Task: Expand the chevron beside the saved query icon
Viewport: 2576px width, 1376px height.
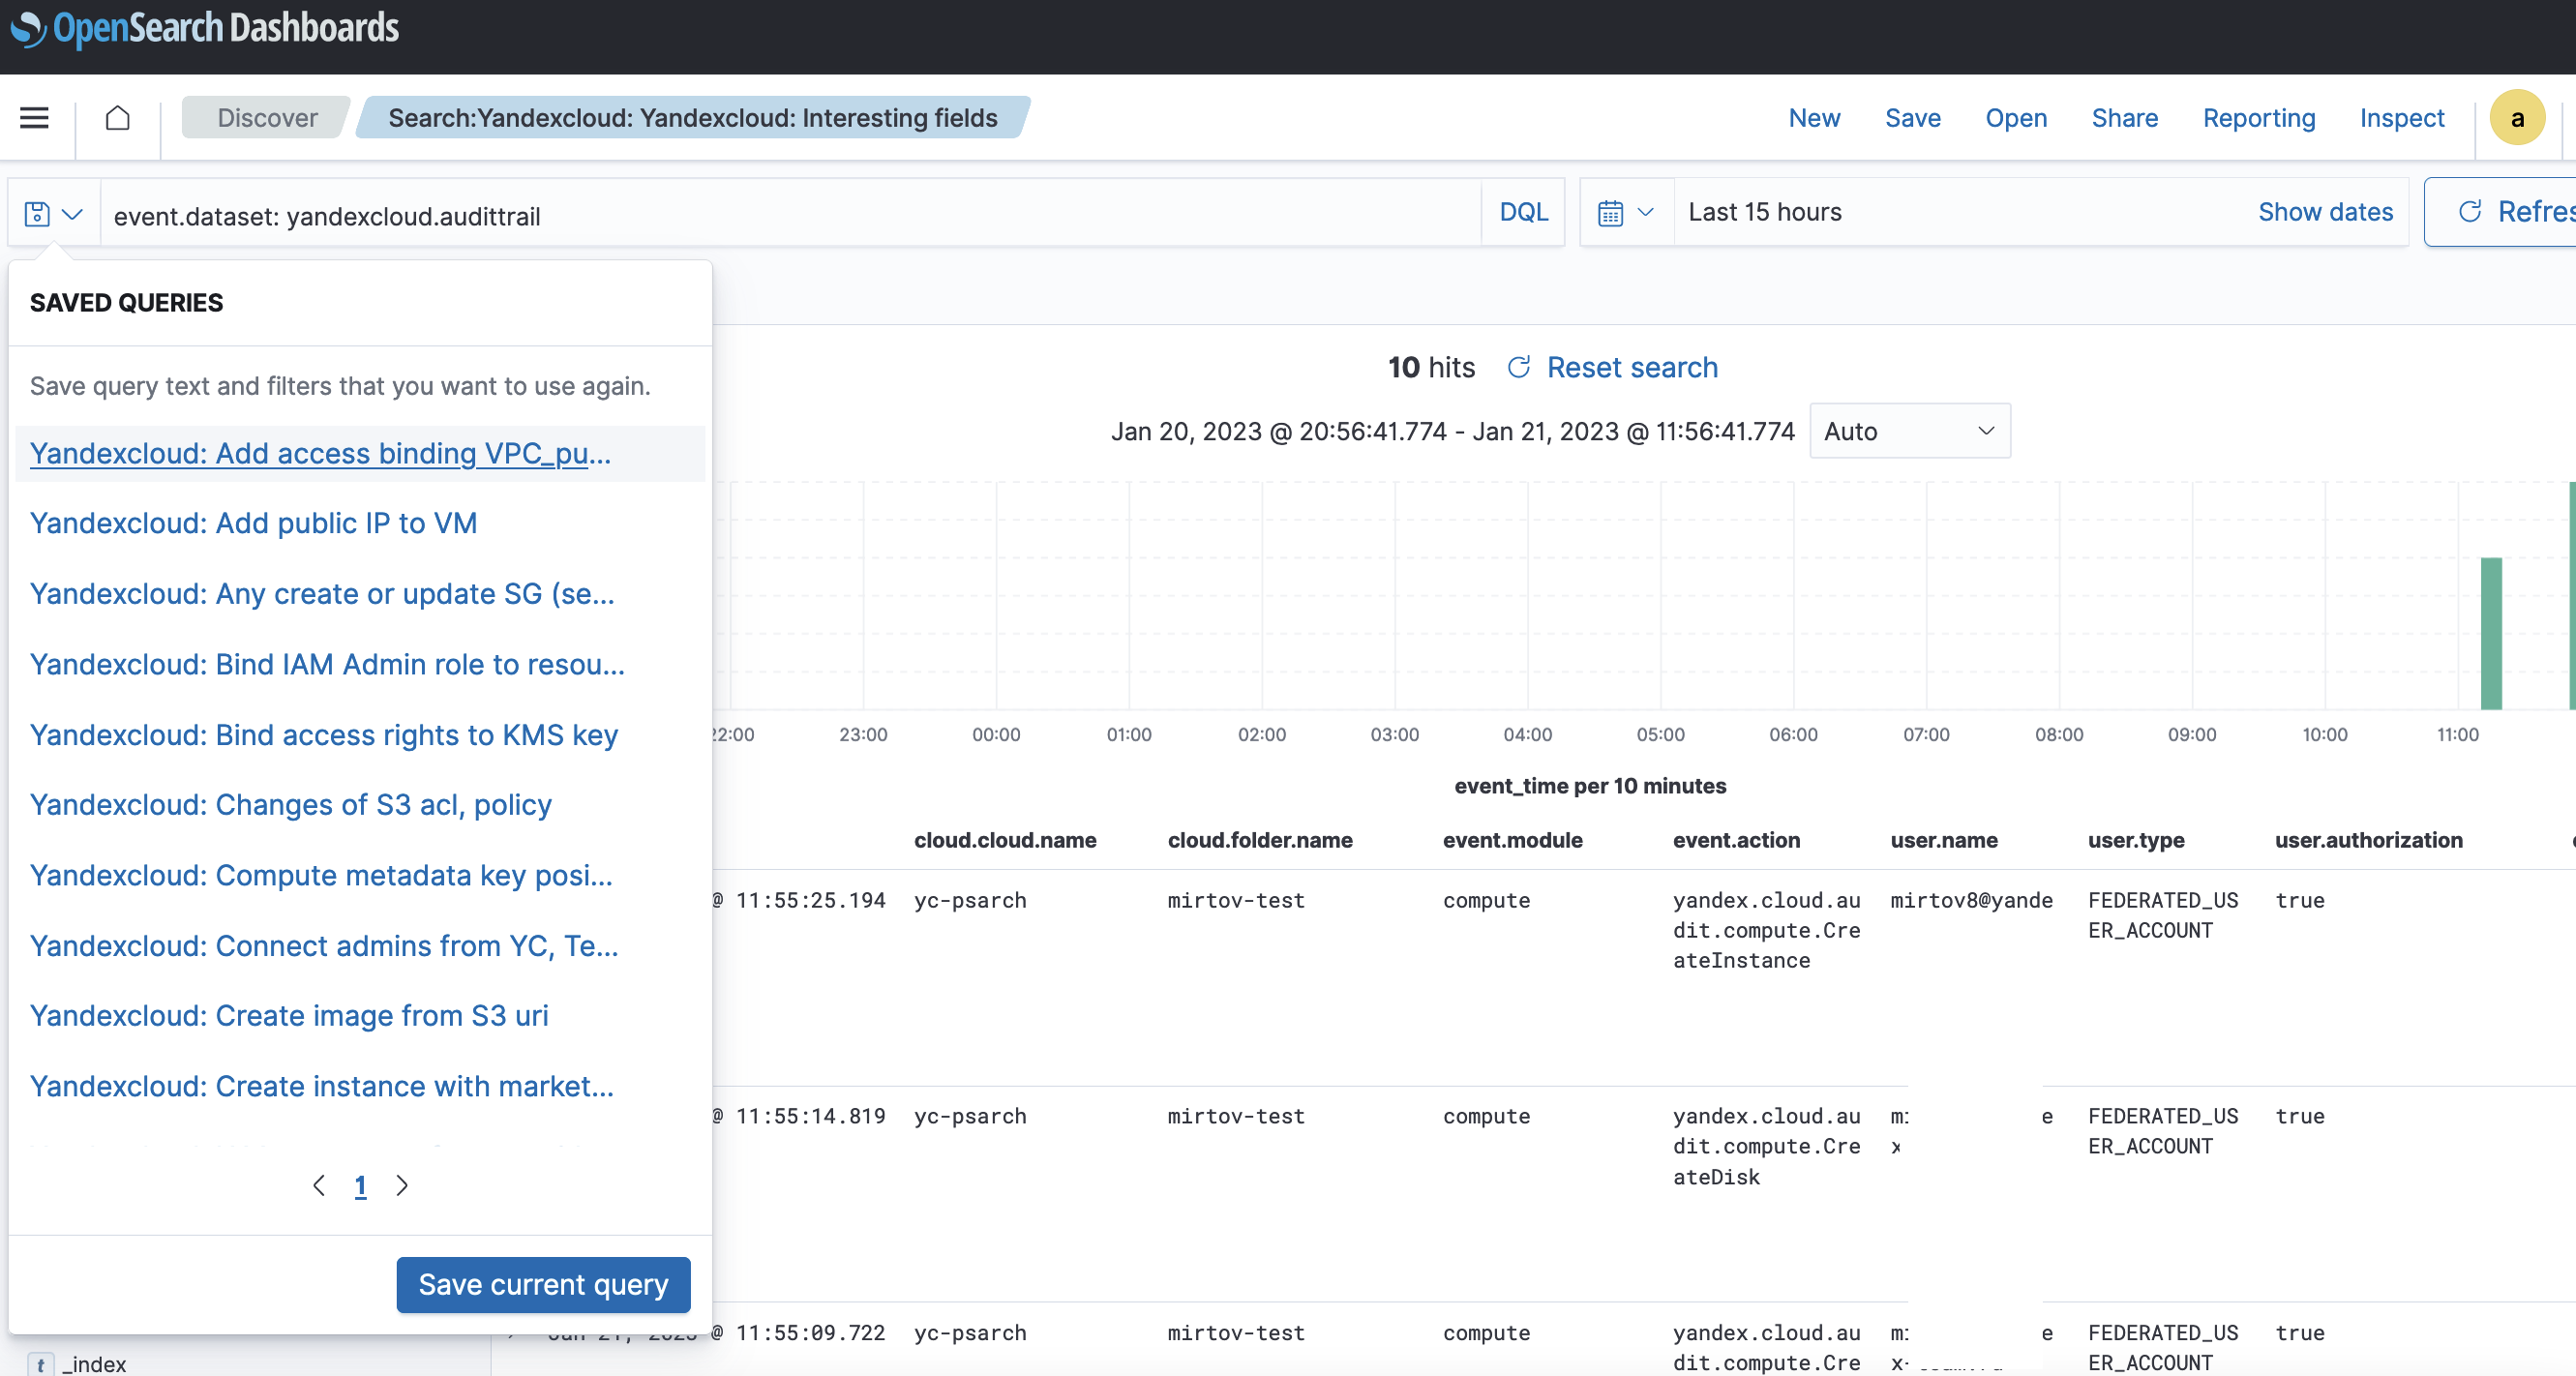Action: pyautogui.click(x=71, y=214)
